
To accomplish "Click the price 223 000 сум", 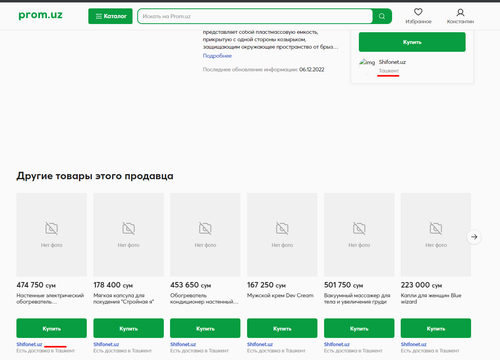I will click(421, 285).
